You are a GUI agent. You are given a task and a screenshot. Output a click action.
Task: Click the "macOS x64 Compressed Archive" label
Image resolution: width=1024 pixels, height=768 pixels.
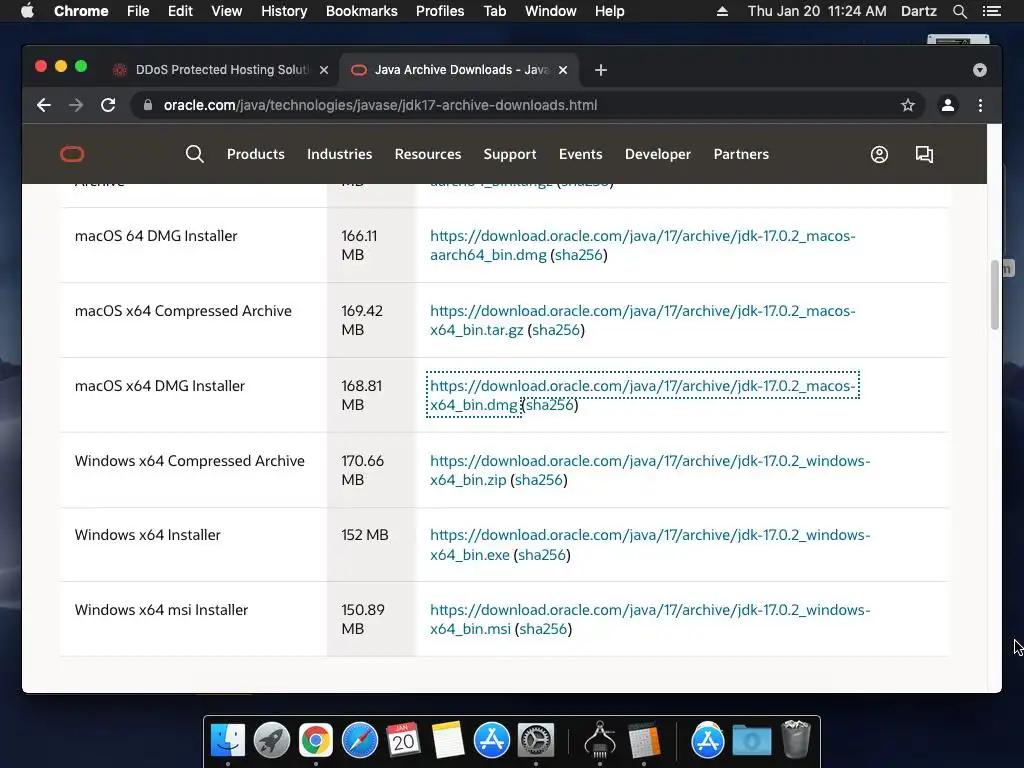coord(183,311)
